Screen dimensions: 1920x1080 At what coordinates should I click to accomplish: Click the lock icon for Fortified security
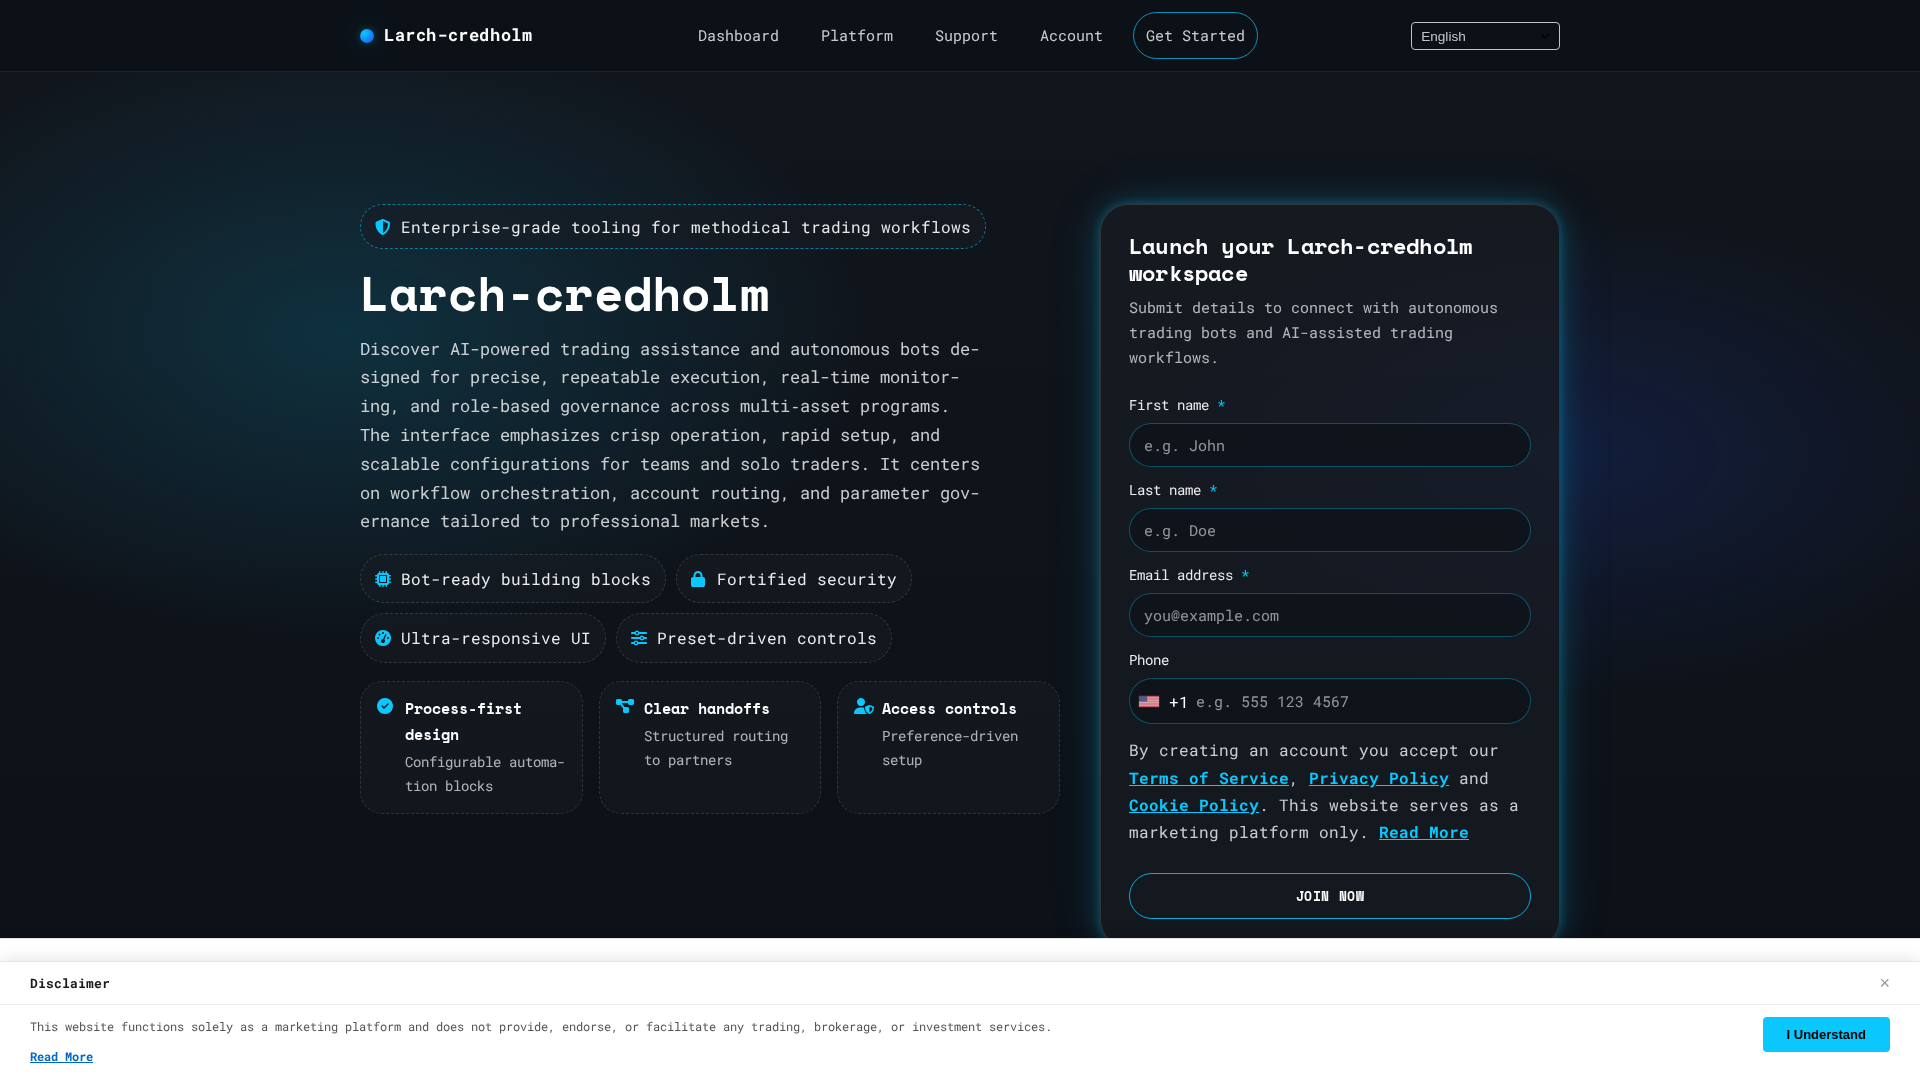pos(698,579)
